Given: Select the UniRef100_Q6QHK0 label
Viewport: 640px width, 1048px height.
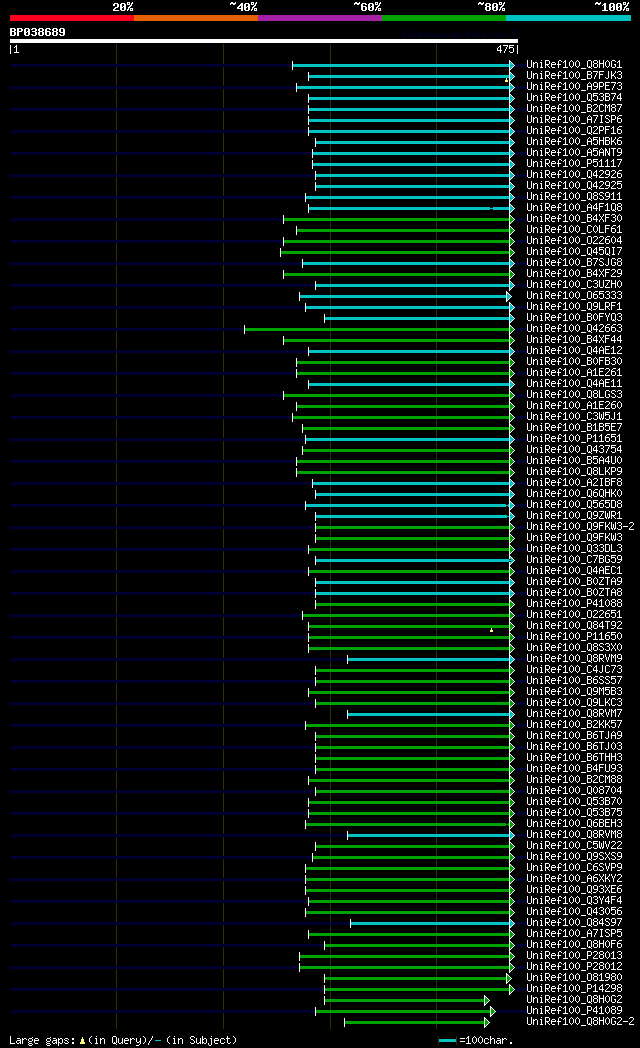Looking at the screenshot, I should (574, 494).
